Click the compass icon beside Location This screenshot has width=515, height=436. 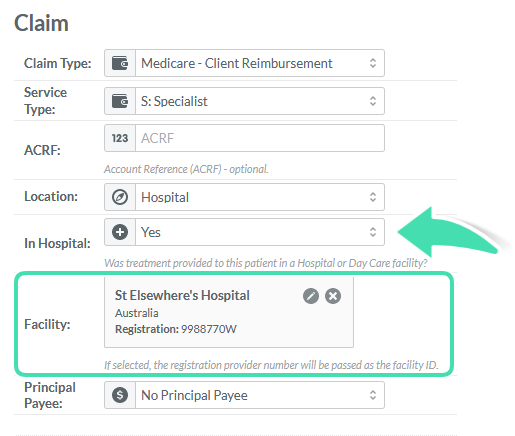(120, 197)
